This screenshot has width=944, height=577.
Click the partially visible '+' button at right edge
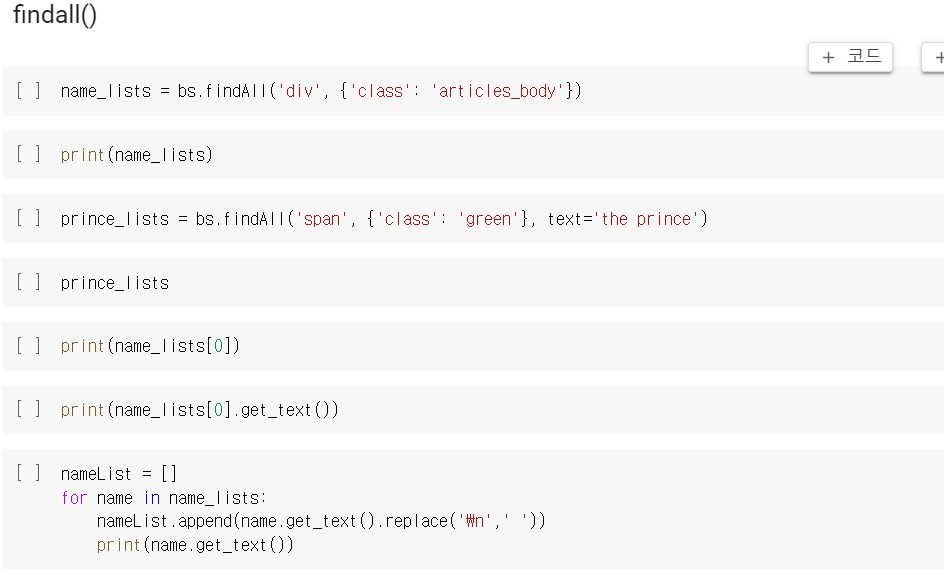934,57
